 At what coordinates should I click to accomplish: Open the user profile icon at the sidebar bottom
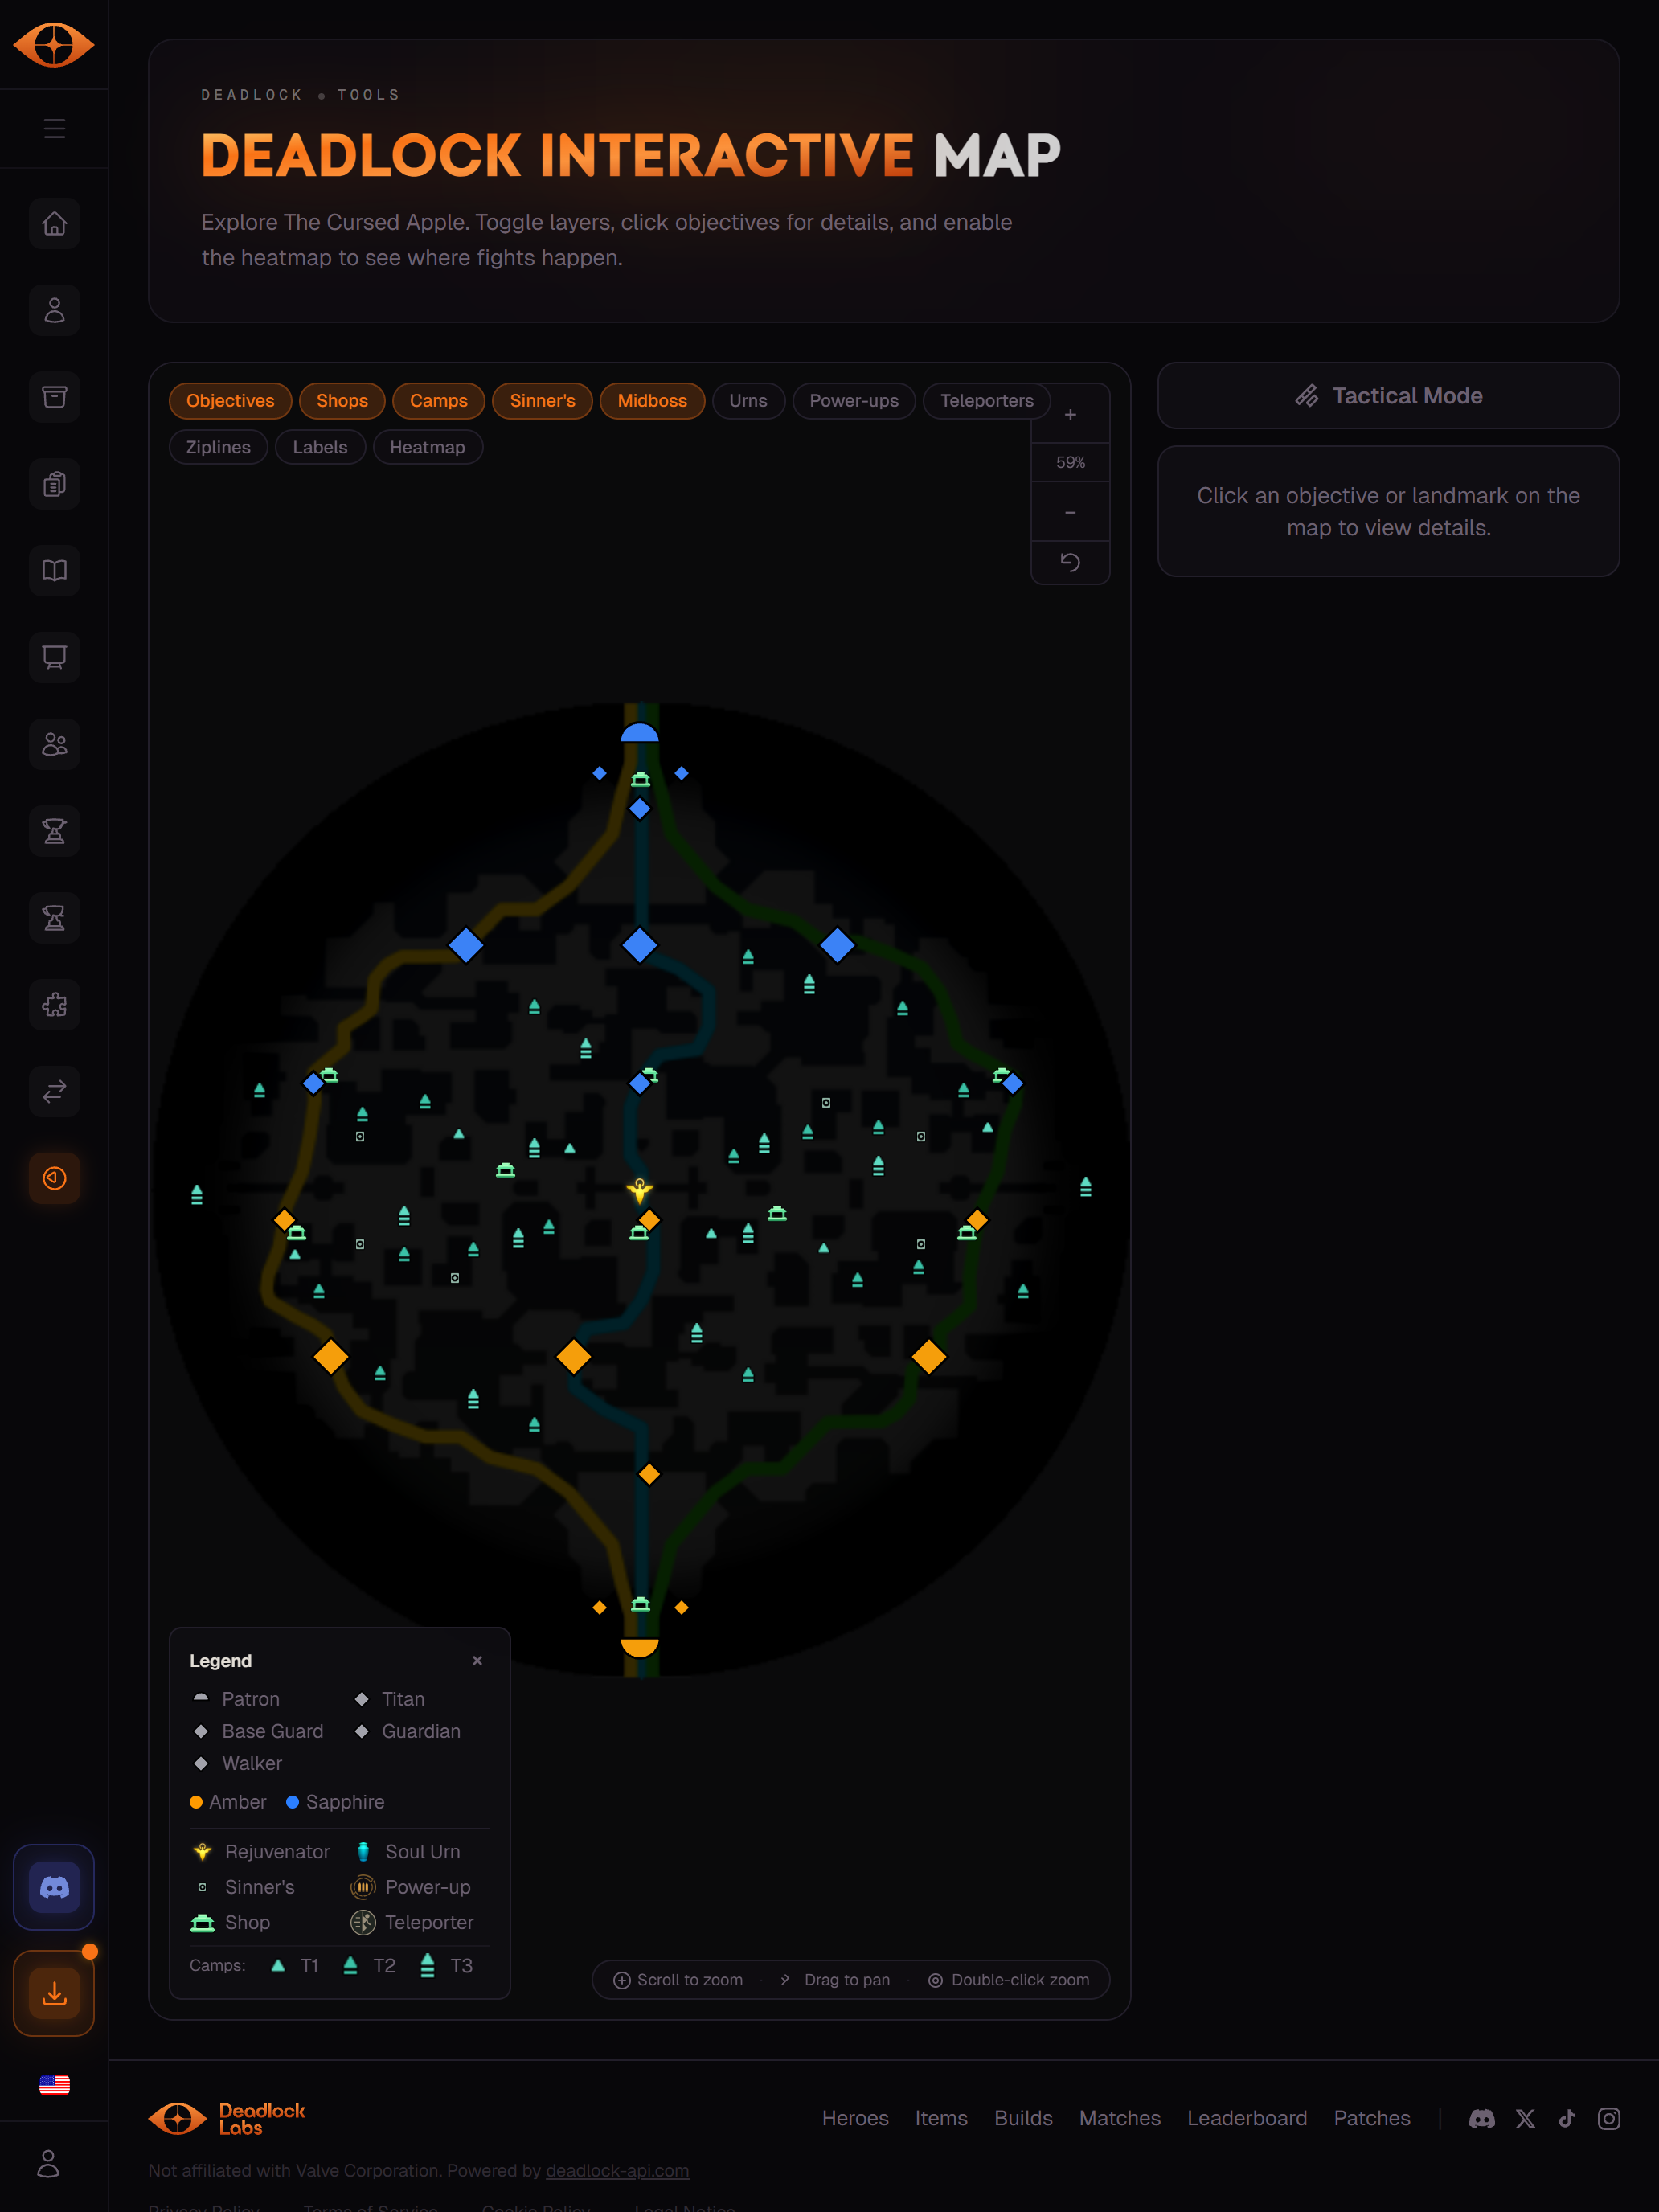tap(48, 2163)
